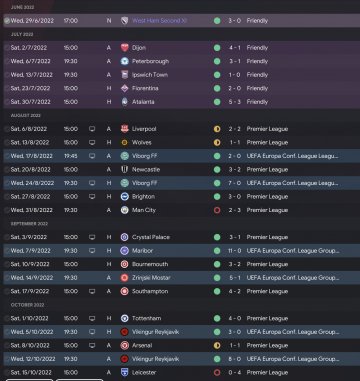This screenshot has width=360, height=381.
Task: Open the 7 - 0 result against Viborg FF
Action: (235, 183)
